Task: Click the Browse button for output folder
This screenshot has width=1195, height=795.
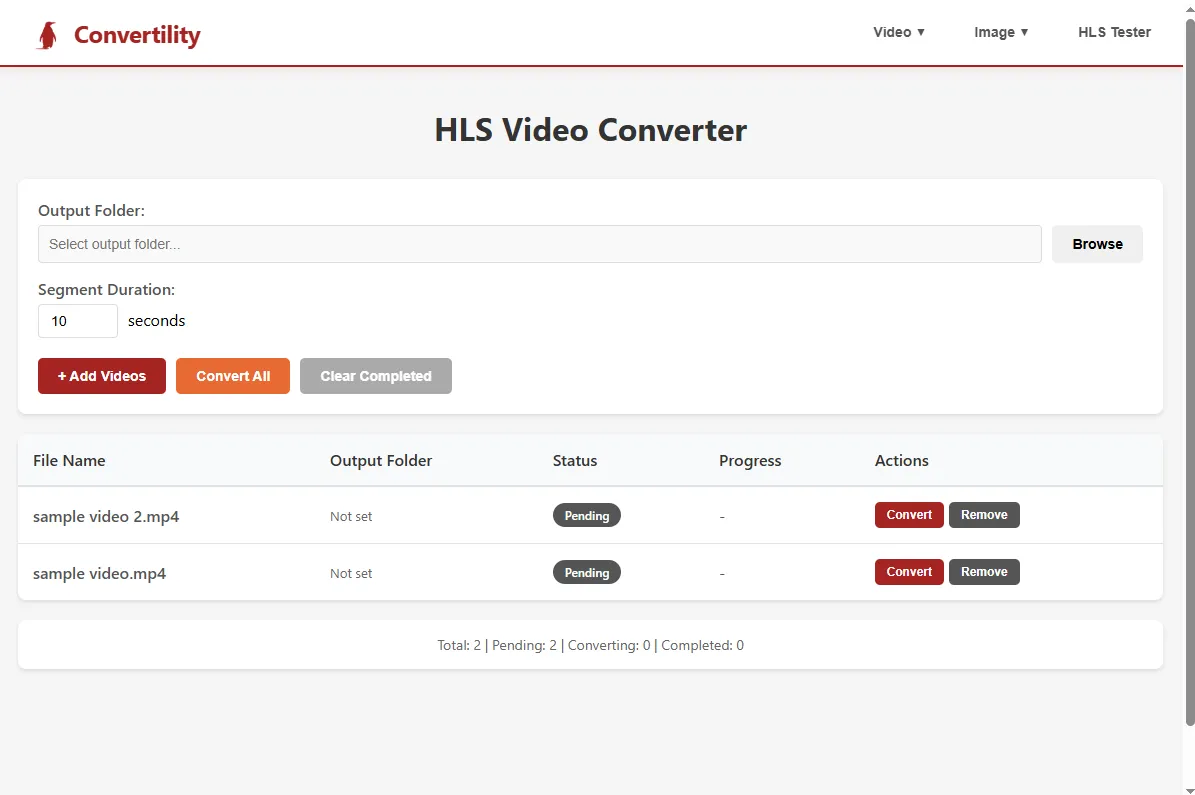Action: click(x=1096, y=243)
